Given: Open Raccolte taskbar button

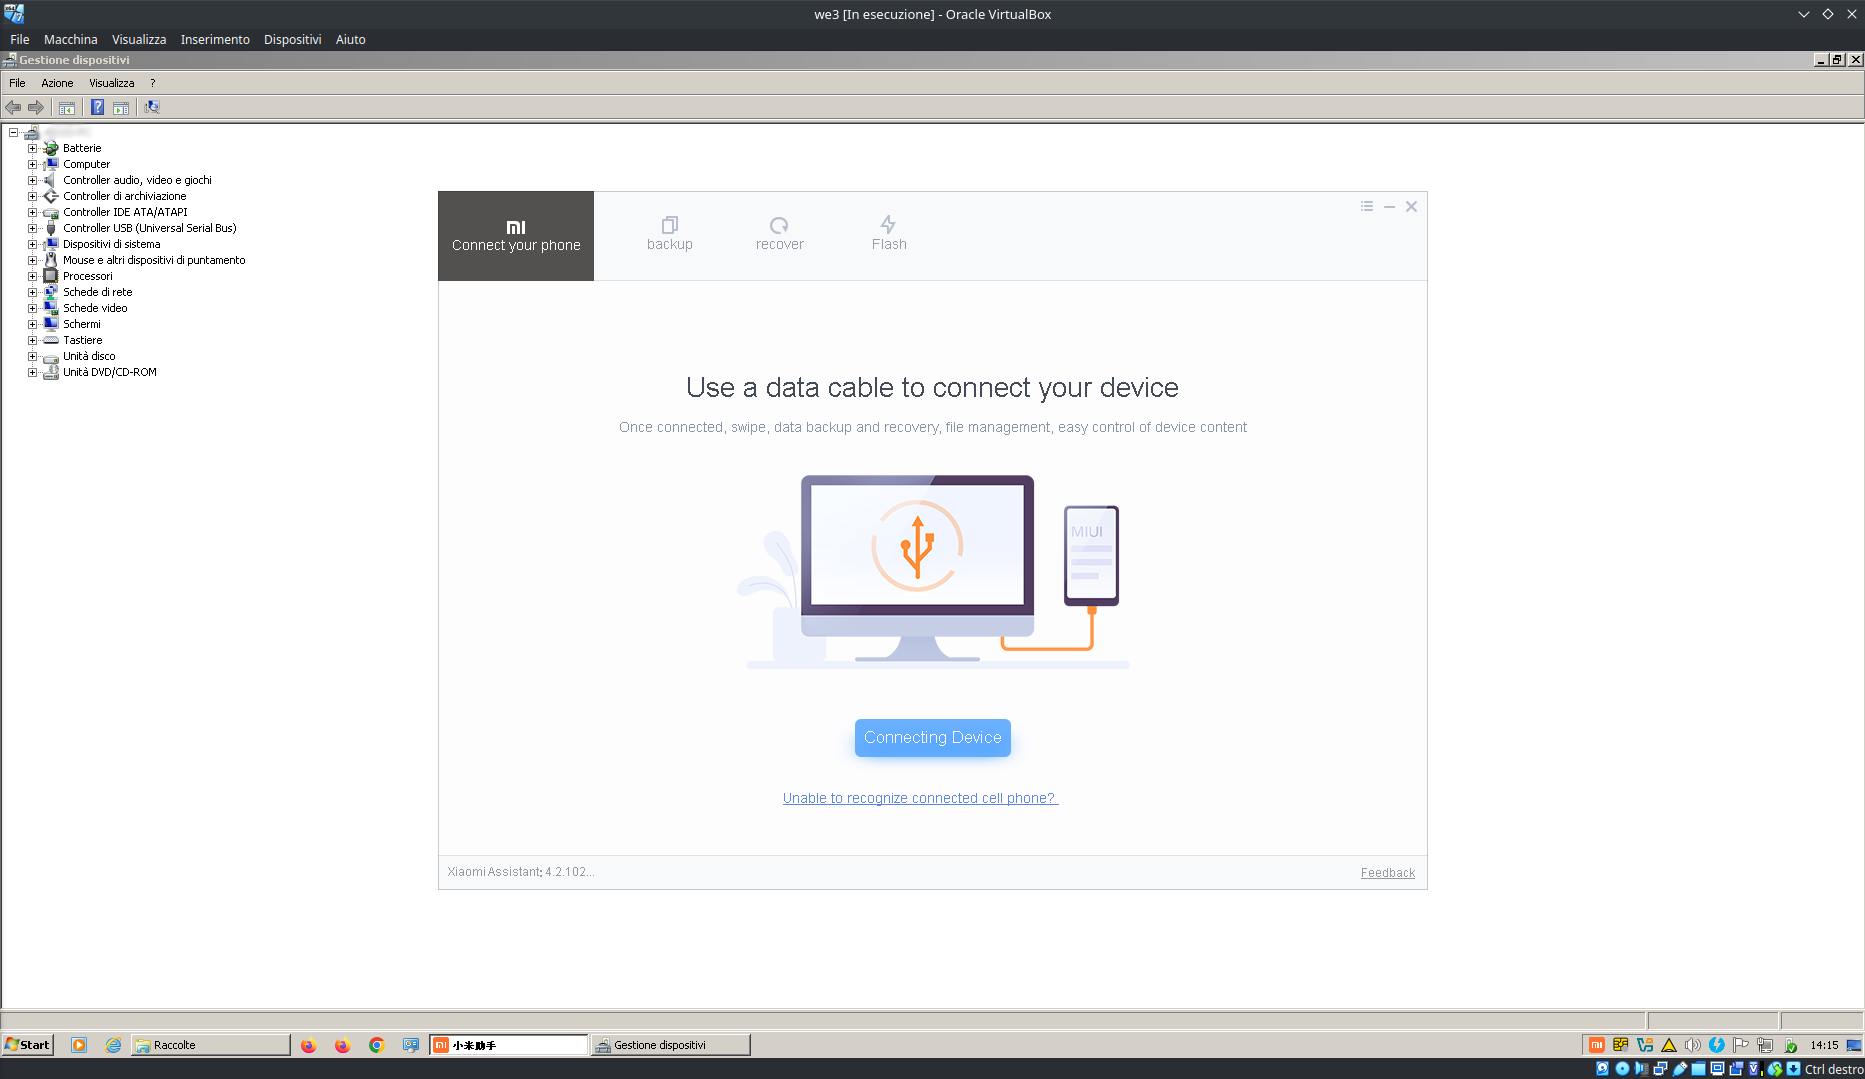Looking at the screenshot, I should 211,1045.
